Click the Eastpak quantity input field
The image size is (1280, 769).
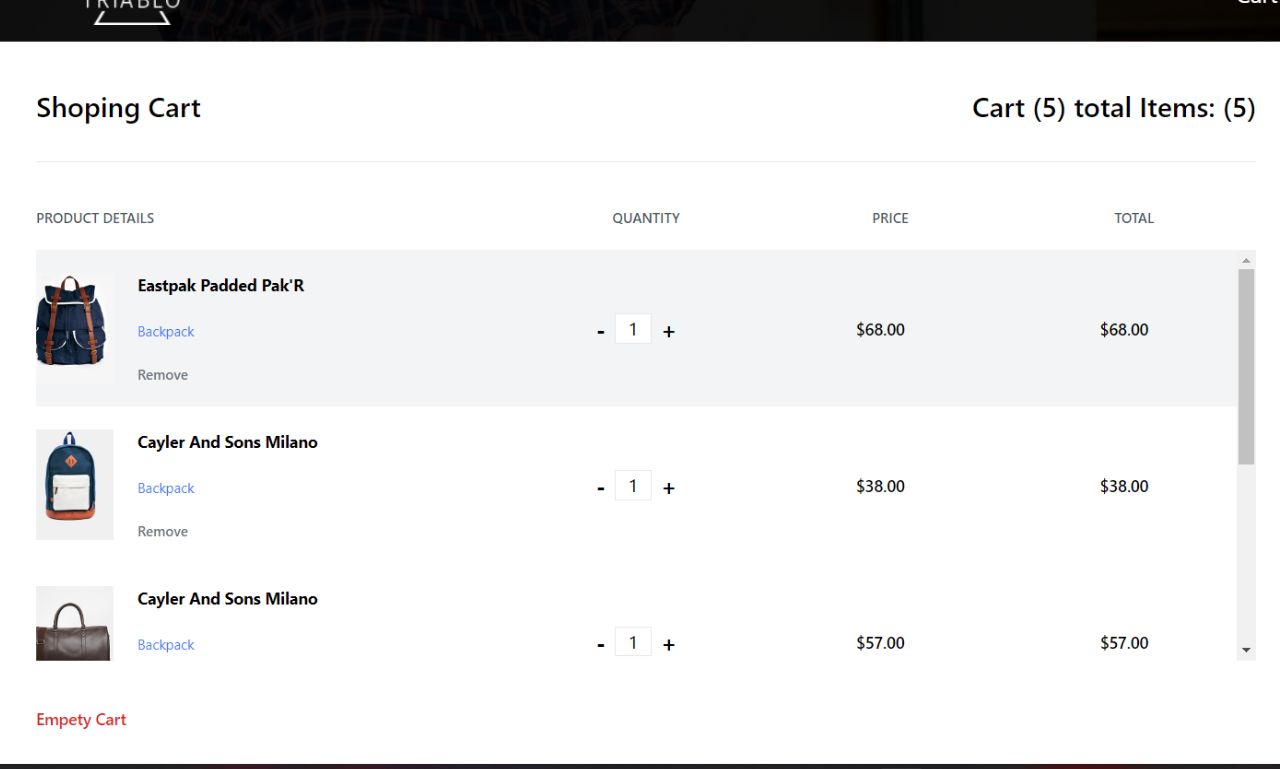pos(633,329)
